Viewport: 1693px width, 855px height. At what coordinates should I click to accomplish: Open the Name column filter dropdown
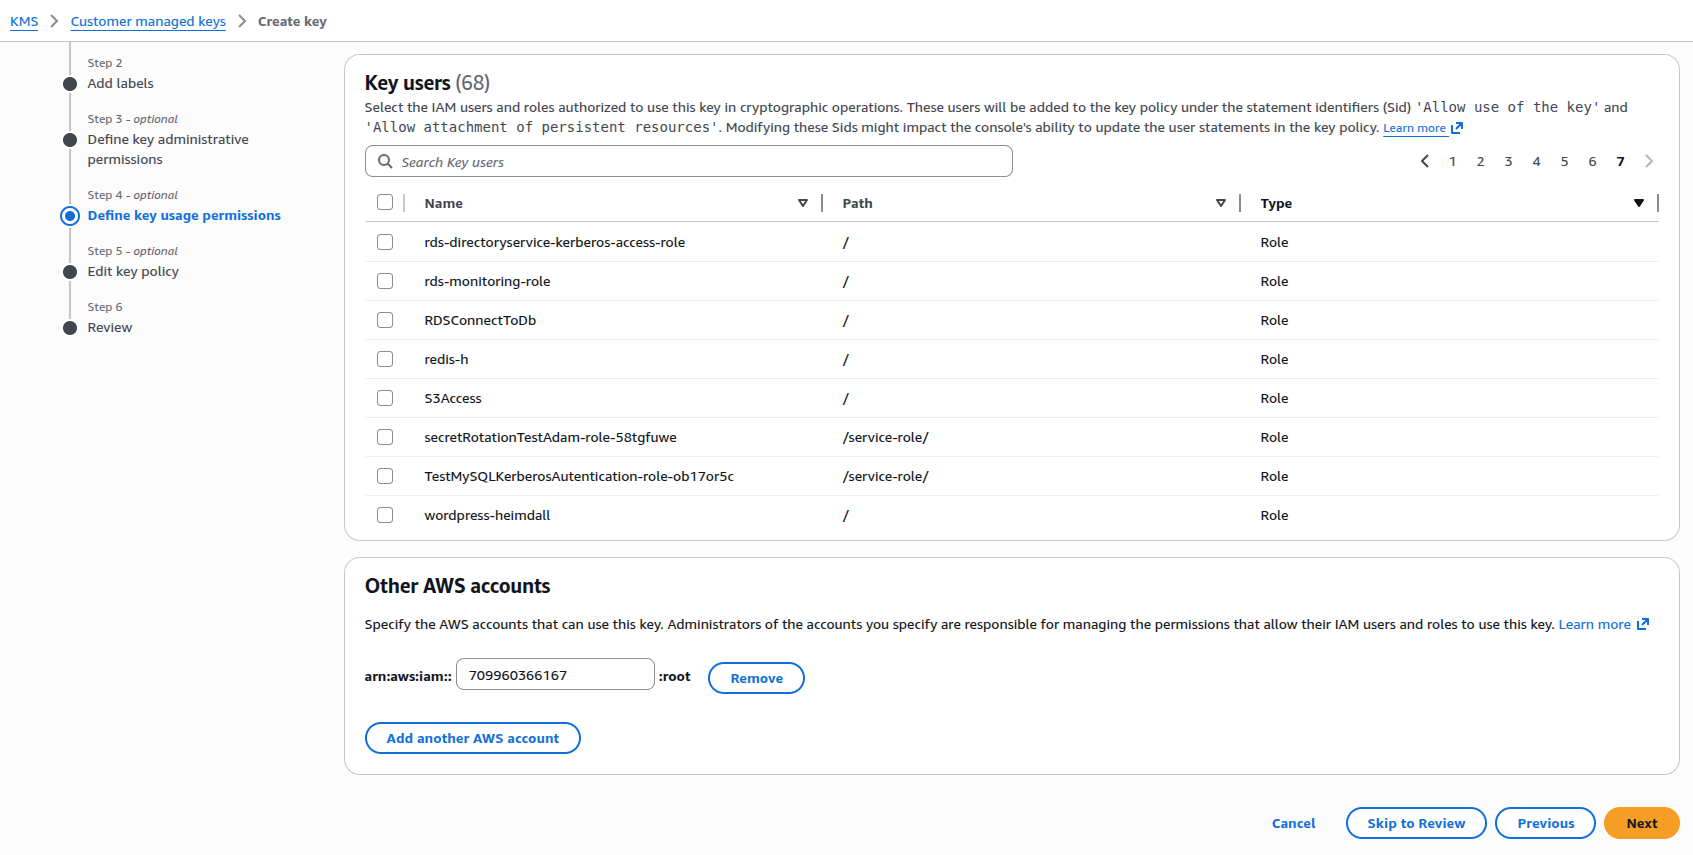click(803, 202)
